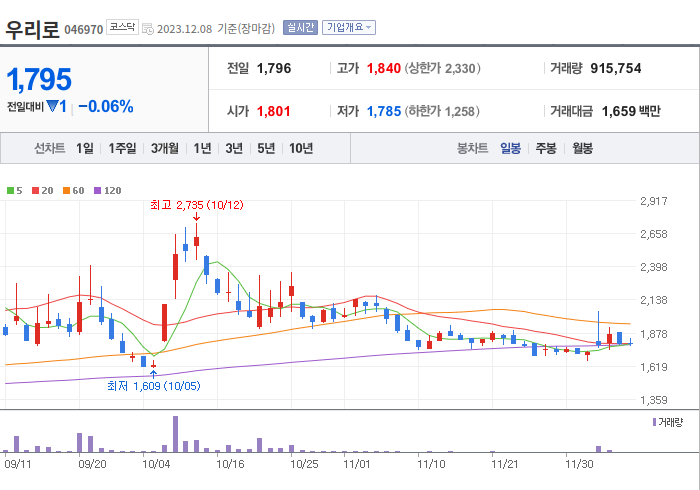The height and width of the screenshot is (490, 700).
Task: Click the purple 120-day moving average swatch
Action: (97, 191)
